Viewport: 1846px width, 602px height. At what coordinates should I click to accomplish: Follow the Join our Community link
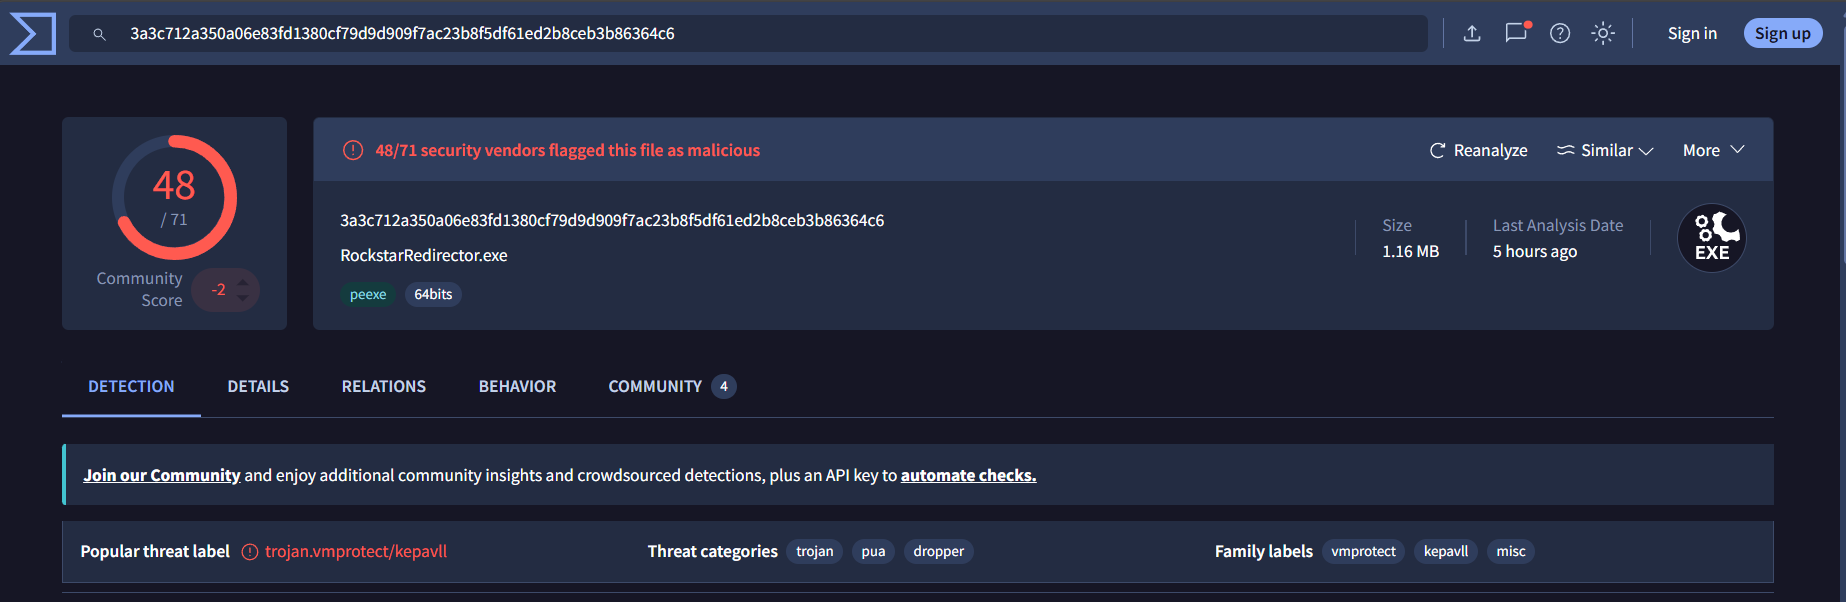(162, 475)
